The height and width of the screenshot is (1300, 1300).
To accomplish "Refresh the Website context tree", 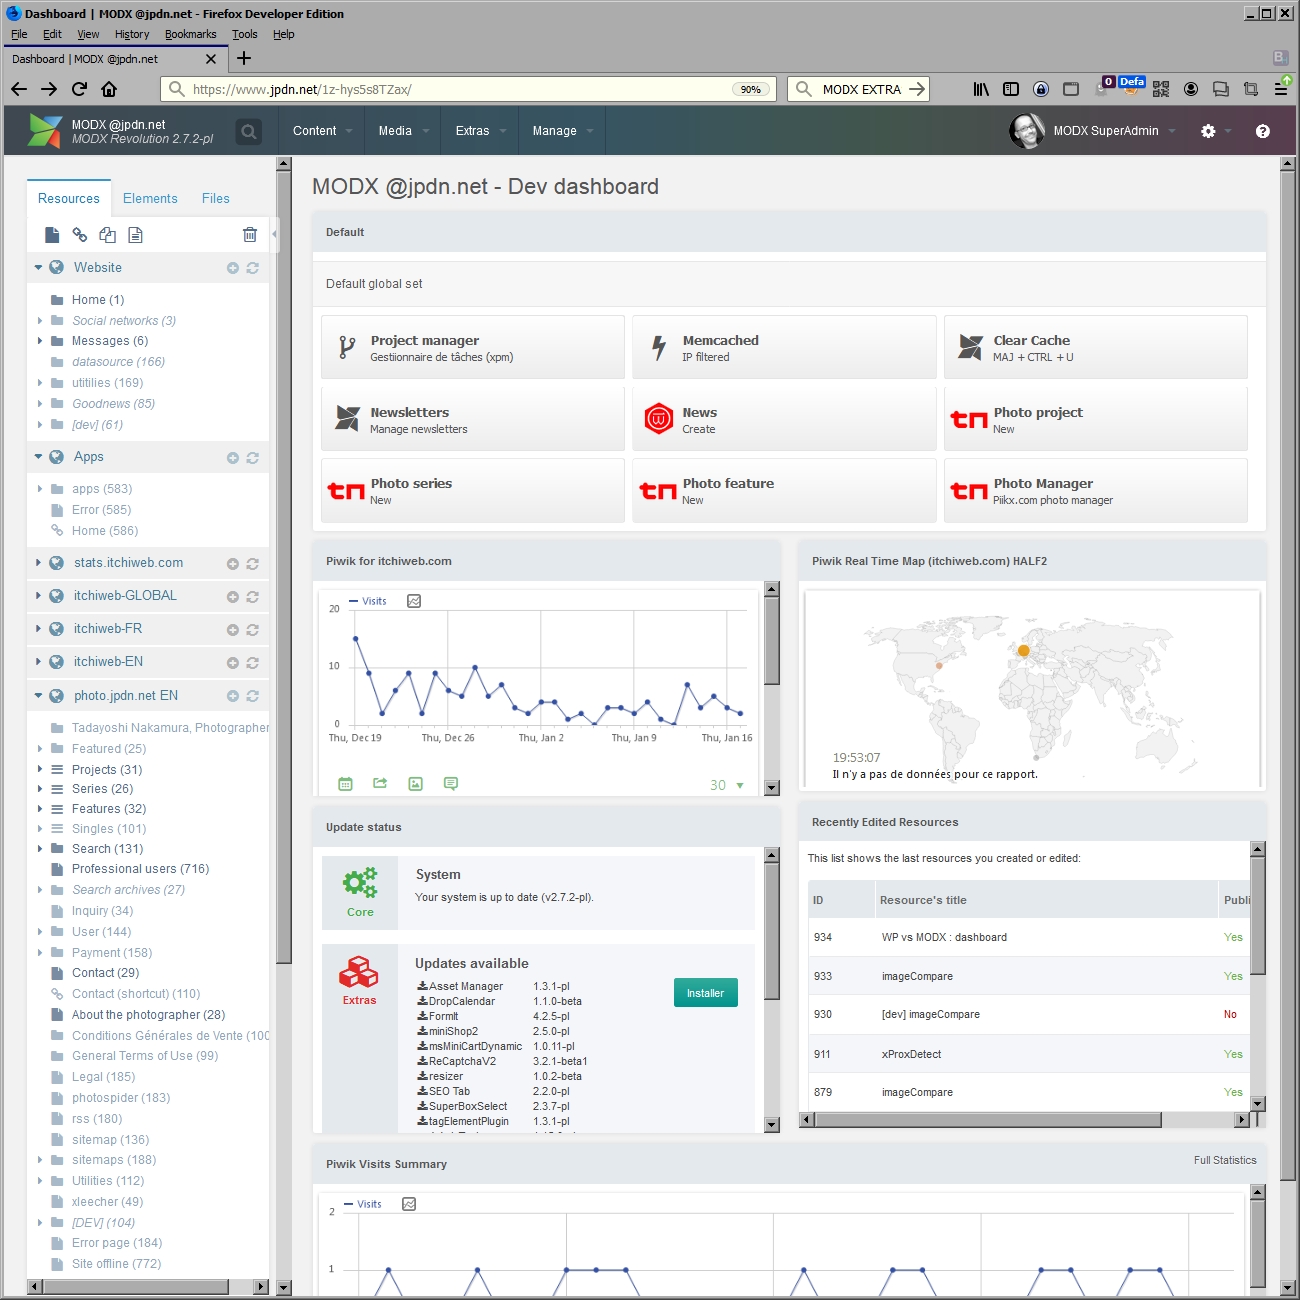I will (x=253, y=268).
